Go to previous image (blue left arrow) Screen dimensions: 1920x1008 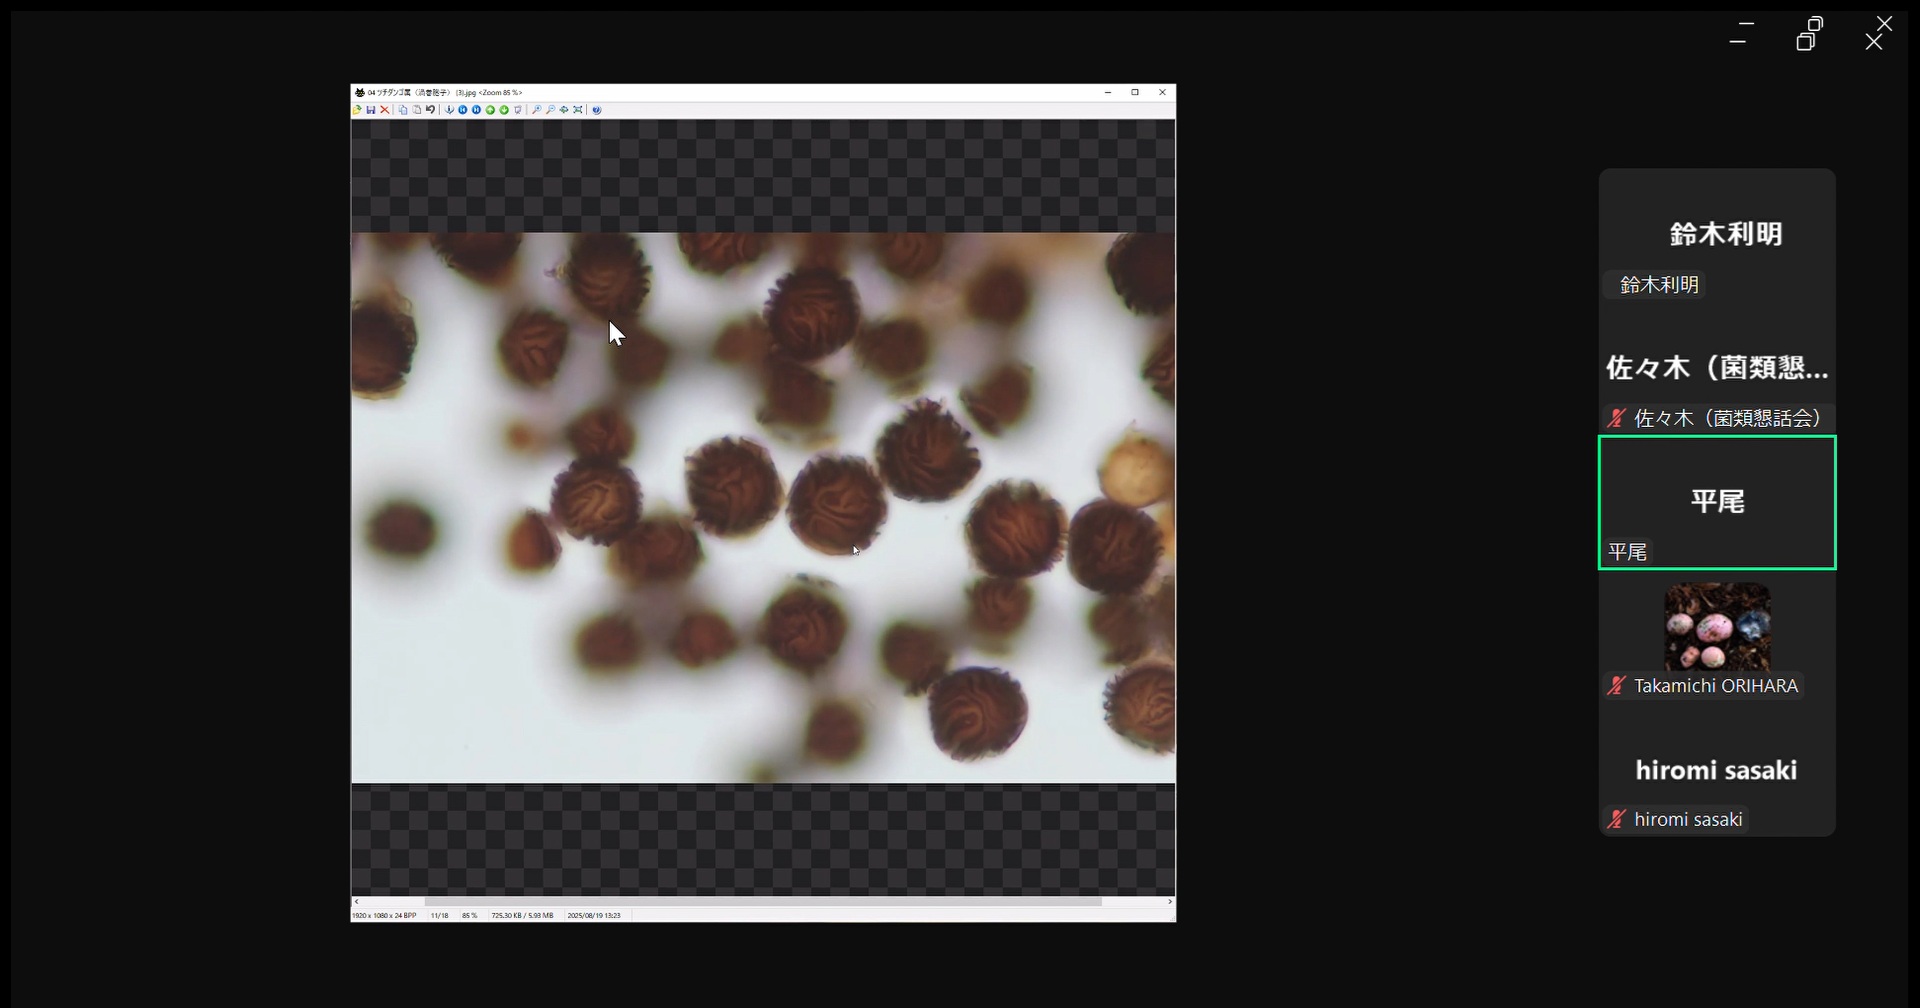(463, 110)
